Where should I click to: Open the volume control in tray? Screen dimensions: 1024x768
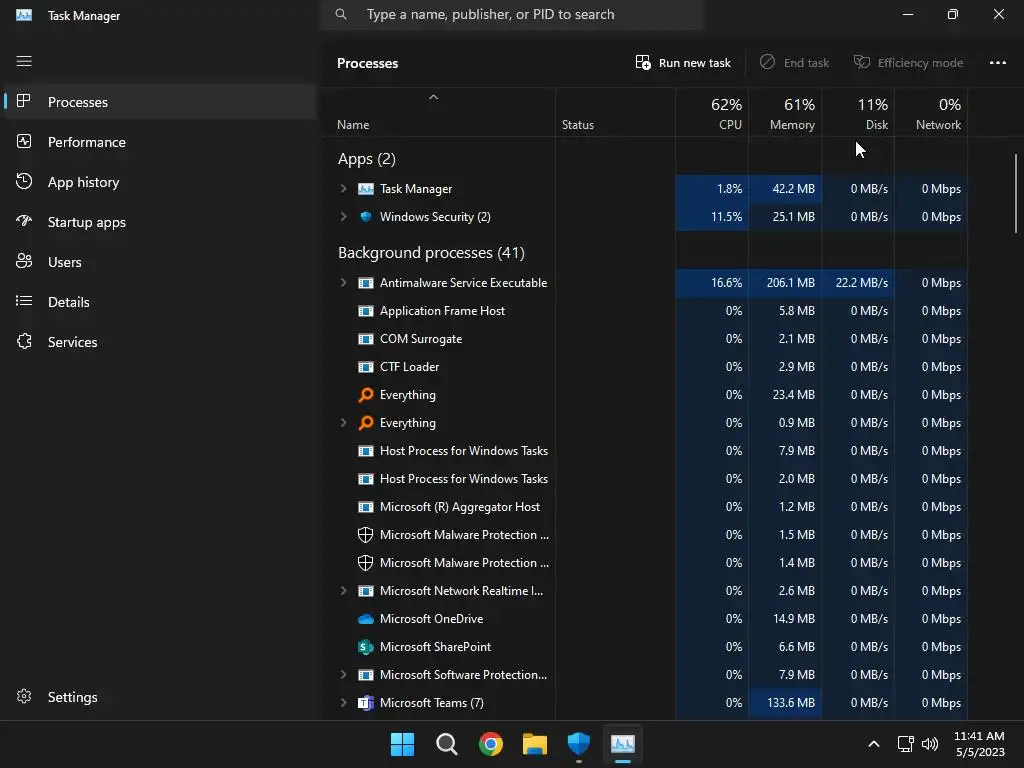coord(929,744)
